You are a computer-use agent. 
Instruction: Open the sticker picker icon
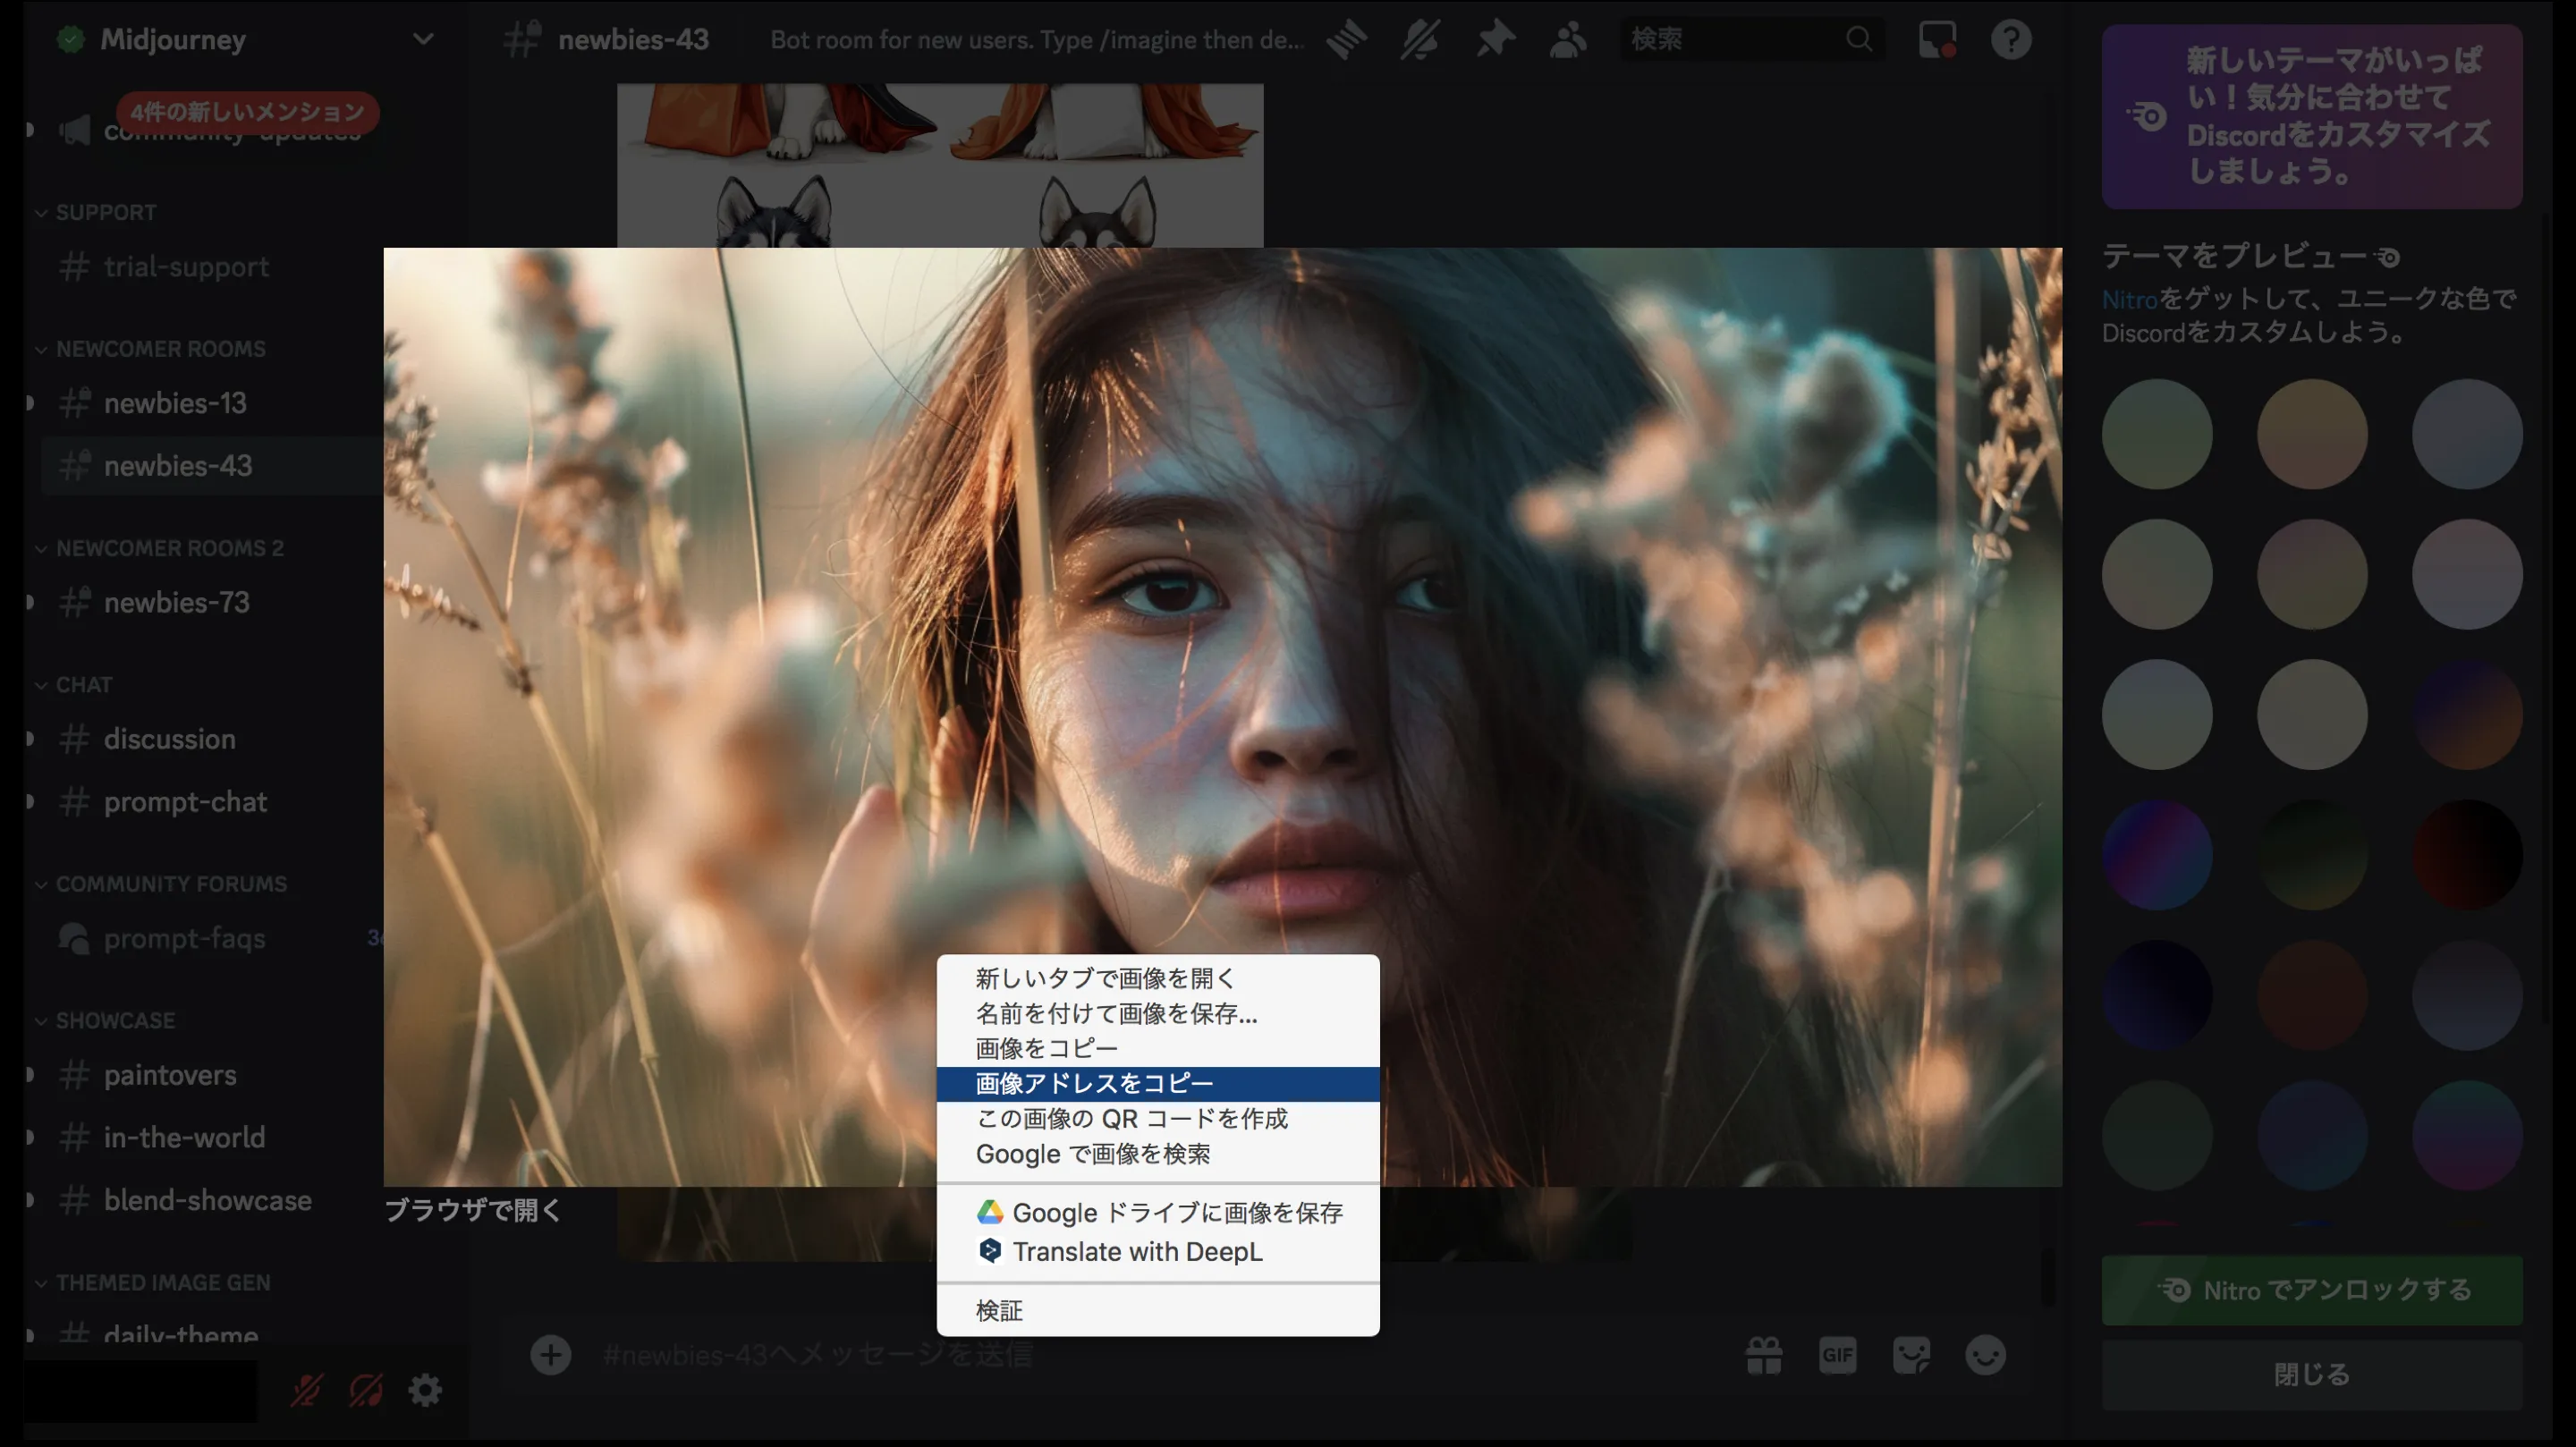1911,1356
